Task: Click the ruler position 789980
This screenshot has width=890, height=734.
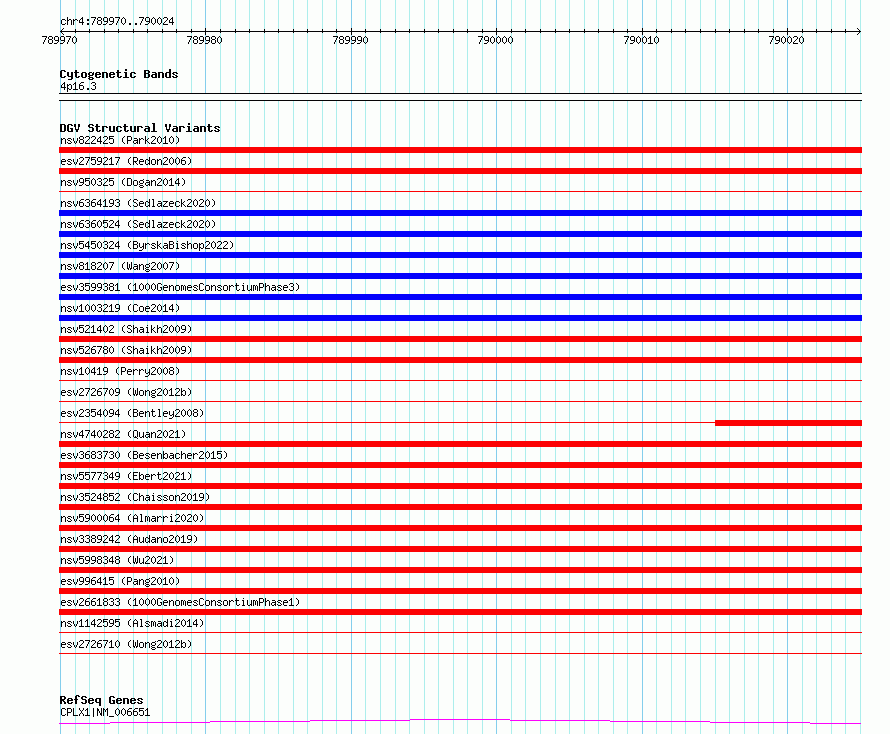Action: pos(204,40)
